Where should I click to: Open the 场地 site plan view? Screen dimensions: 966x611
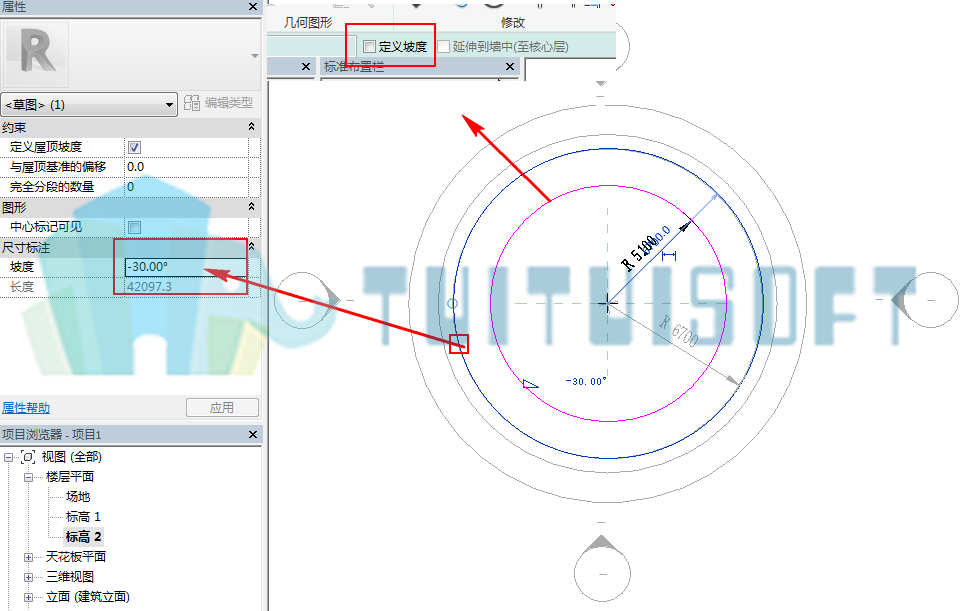[x=78, y=496]
